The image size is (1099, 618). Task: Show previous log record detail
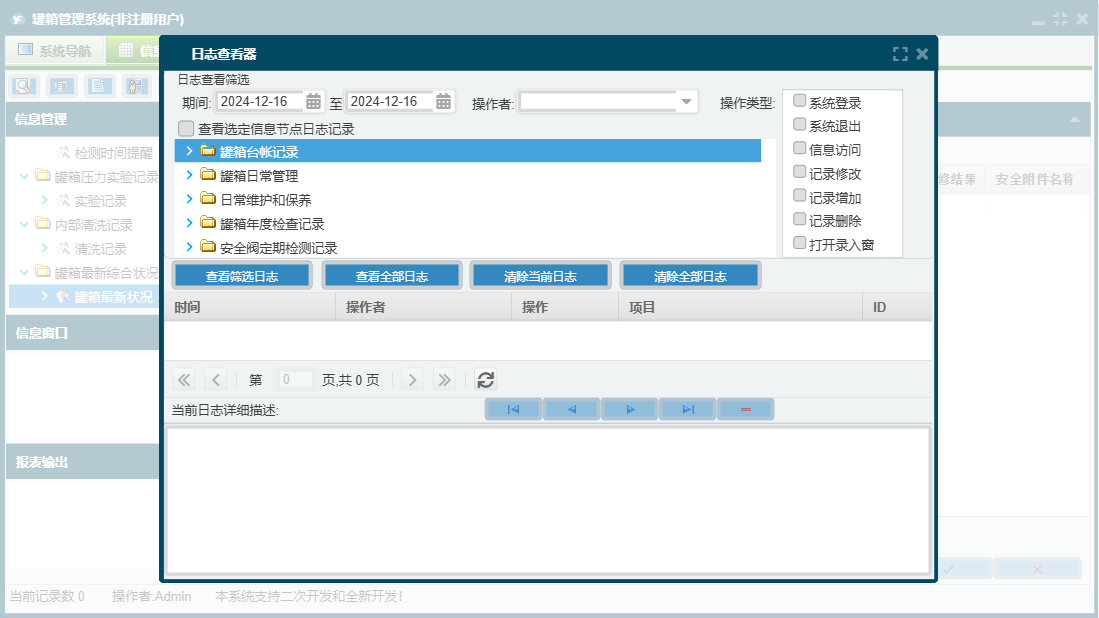pos(571,409)
